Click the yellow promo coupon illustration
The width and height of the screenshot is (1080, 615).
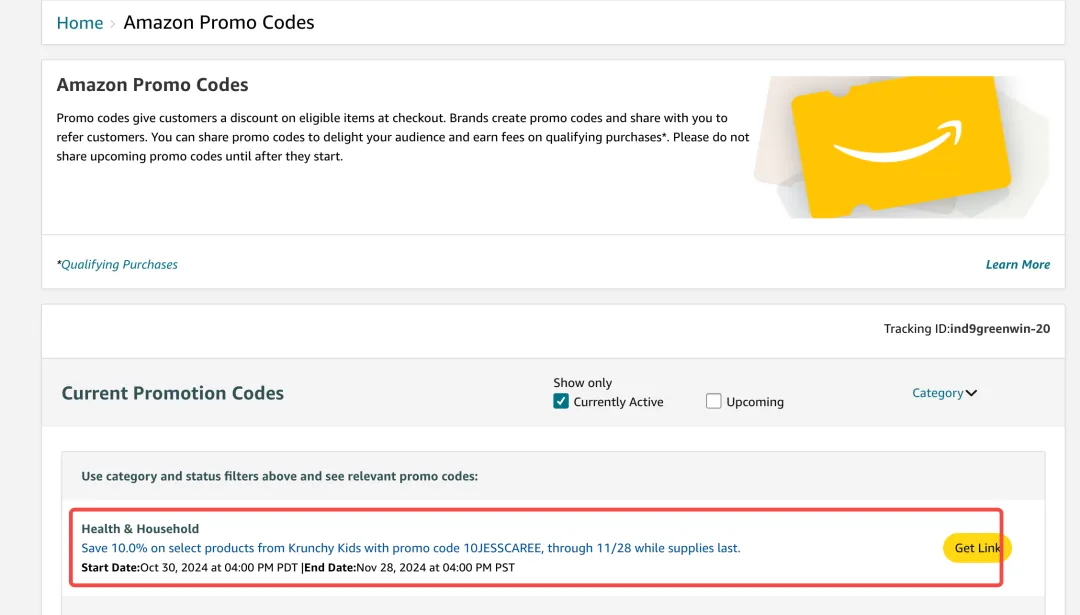pos(900,148)
